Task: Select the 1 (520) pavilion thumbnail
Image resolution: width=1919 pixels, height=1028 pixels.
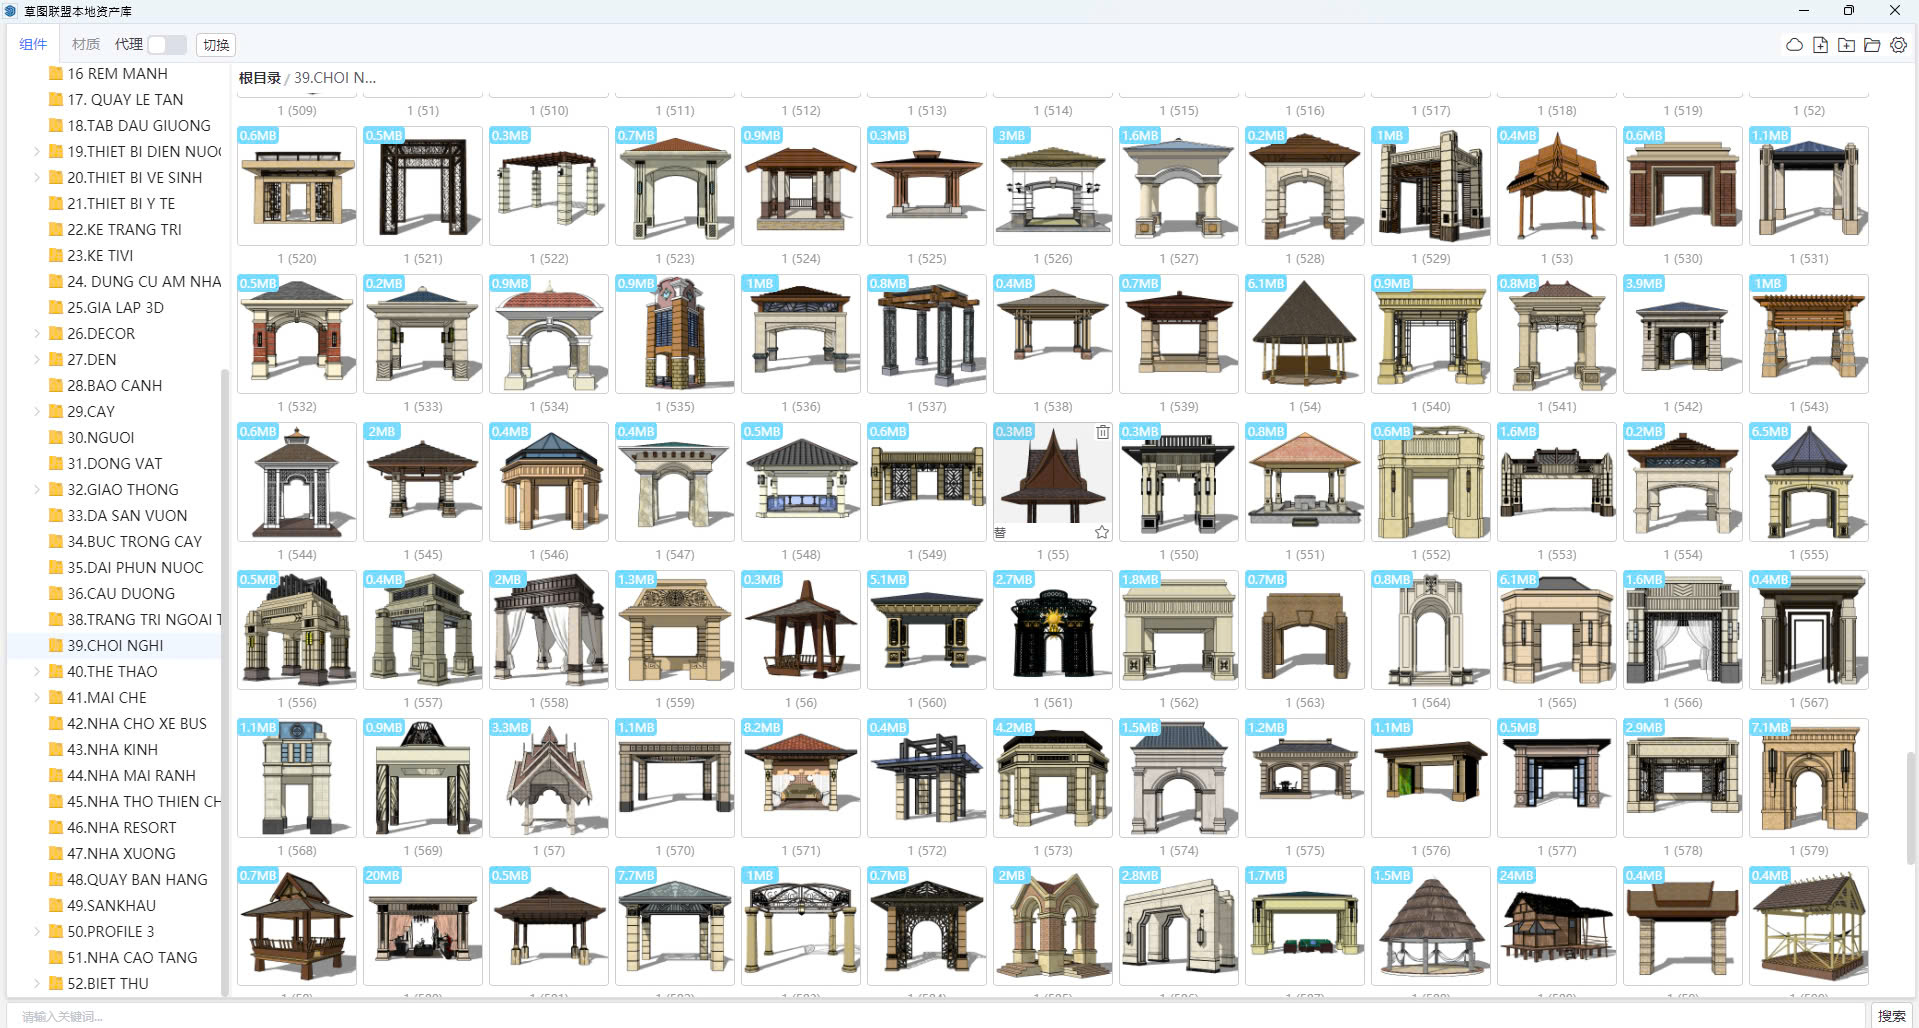Action: click(x=297, y=186)
